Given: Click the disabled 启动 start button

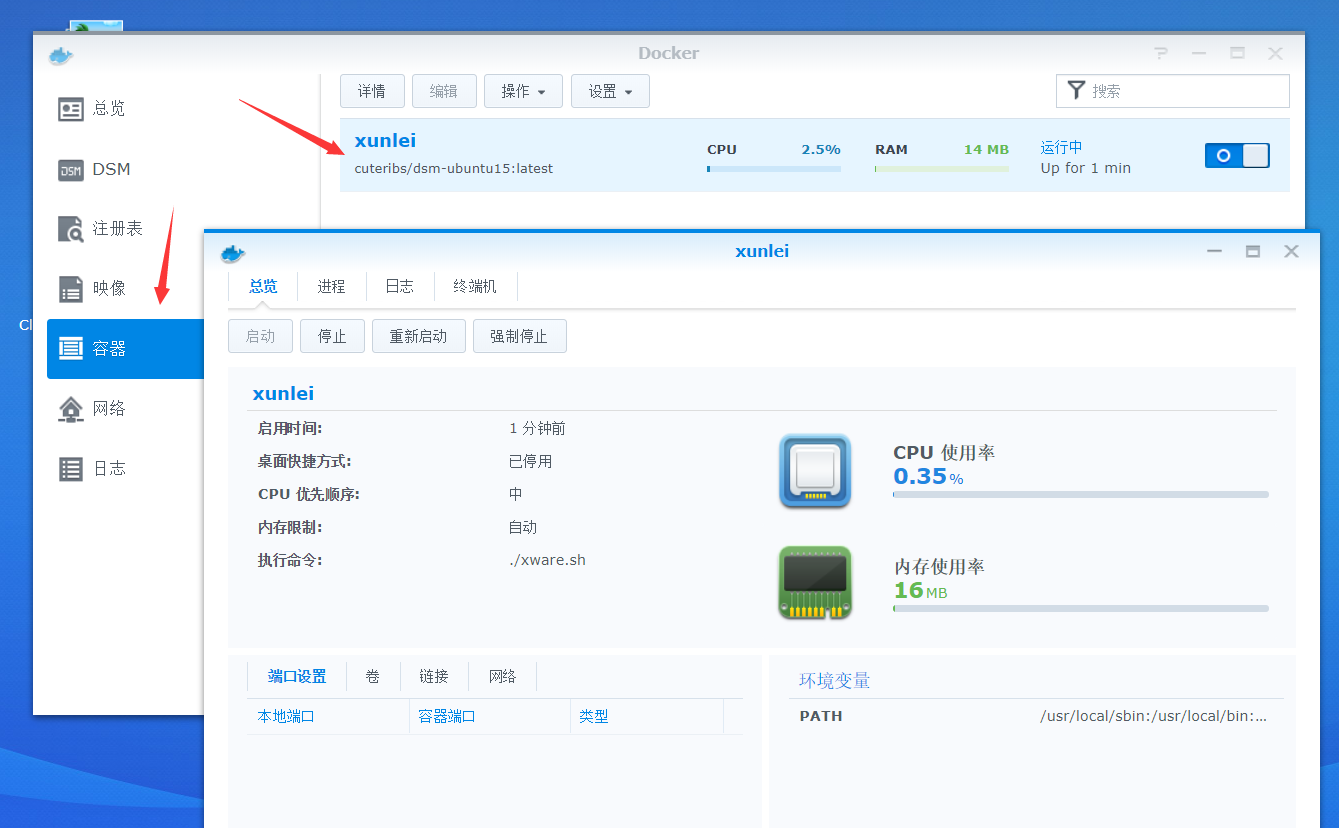Looking at the screenshot, I should 260,336.
